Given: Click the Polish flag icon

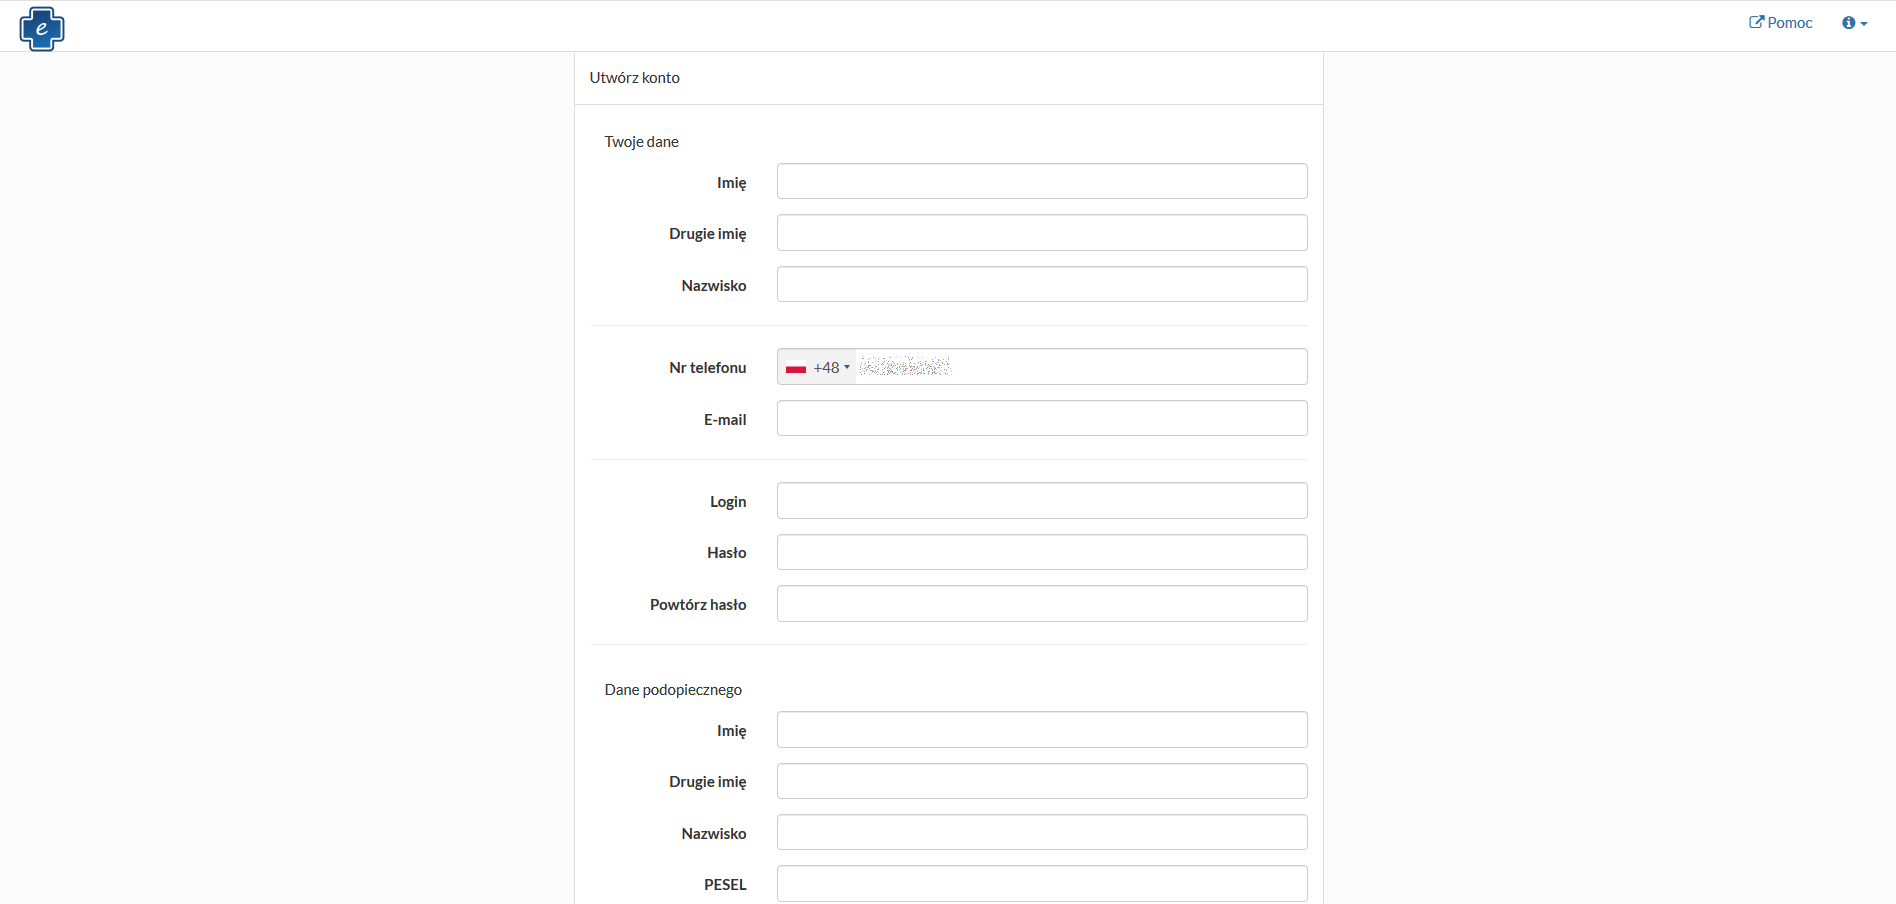Looking at the screenshot, I should tap(796, 368).
